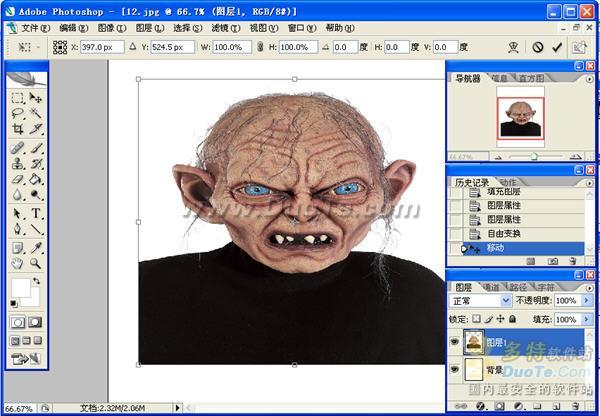Open the 不透明度 opacity slider arrow
Viewport: 600px width, 416px height.
point(587,300)
